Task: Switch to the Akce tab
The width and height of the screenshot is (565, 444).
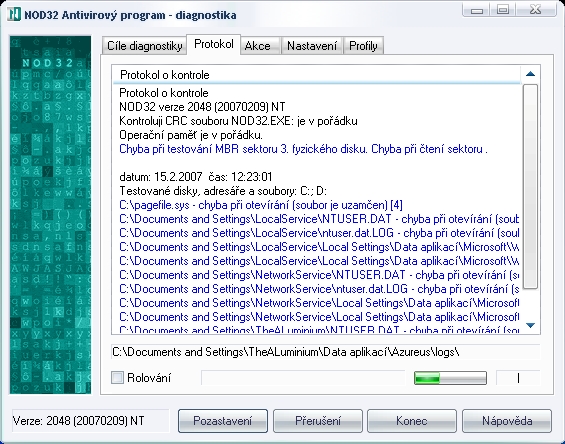Action: click(x=257, y=46)
